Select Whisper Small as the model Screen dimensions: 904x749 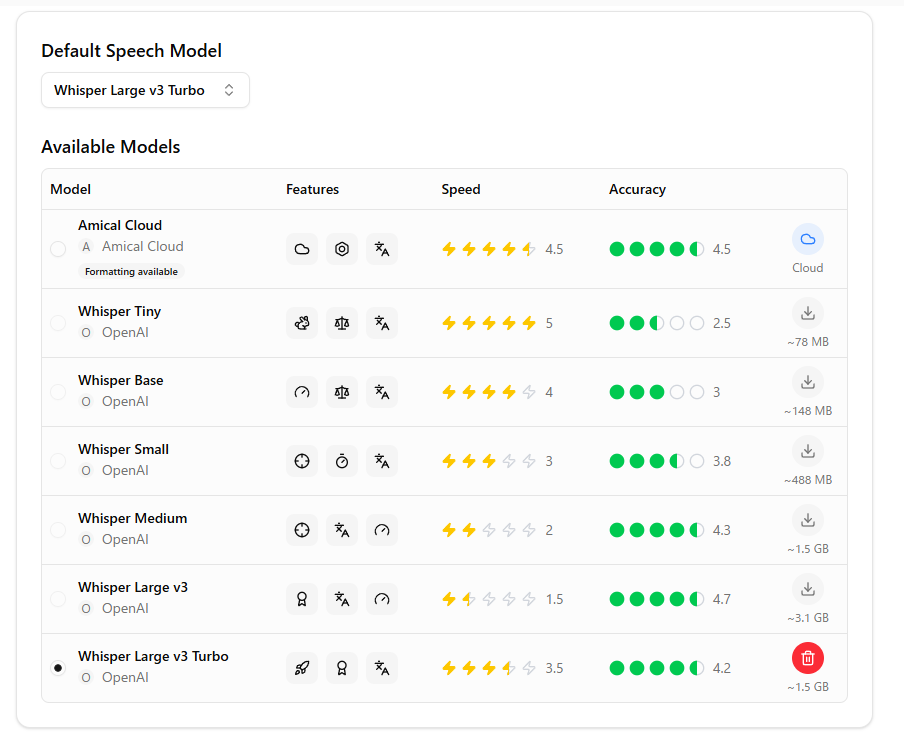coord(58,461)
